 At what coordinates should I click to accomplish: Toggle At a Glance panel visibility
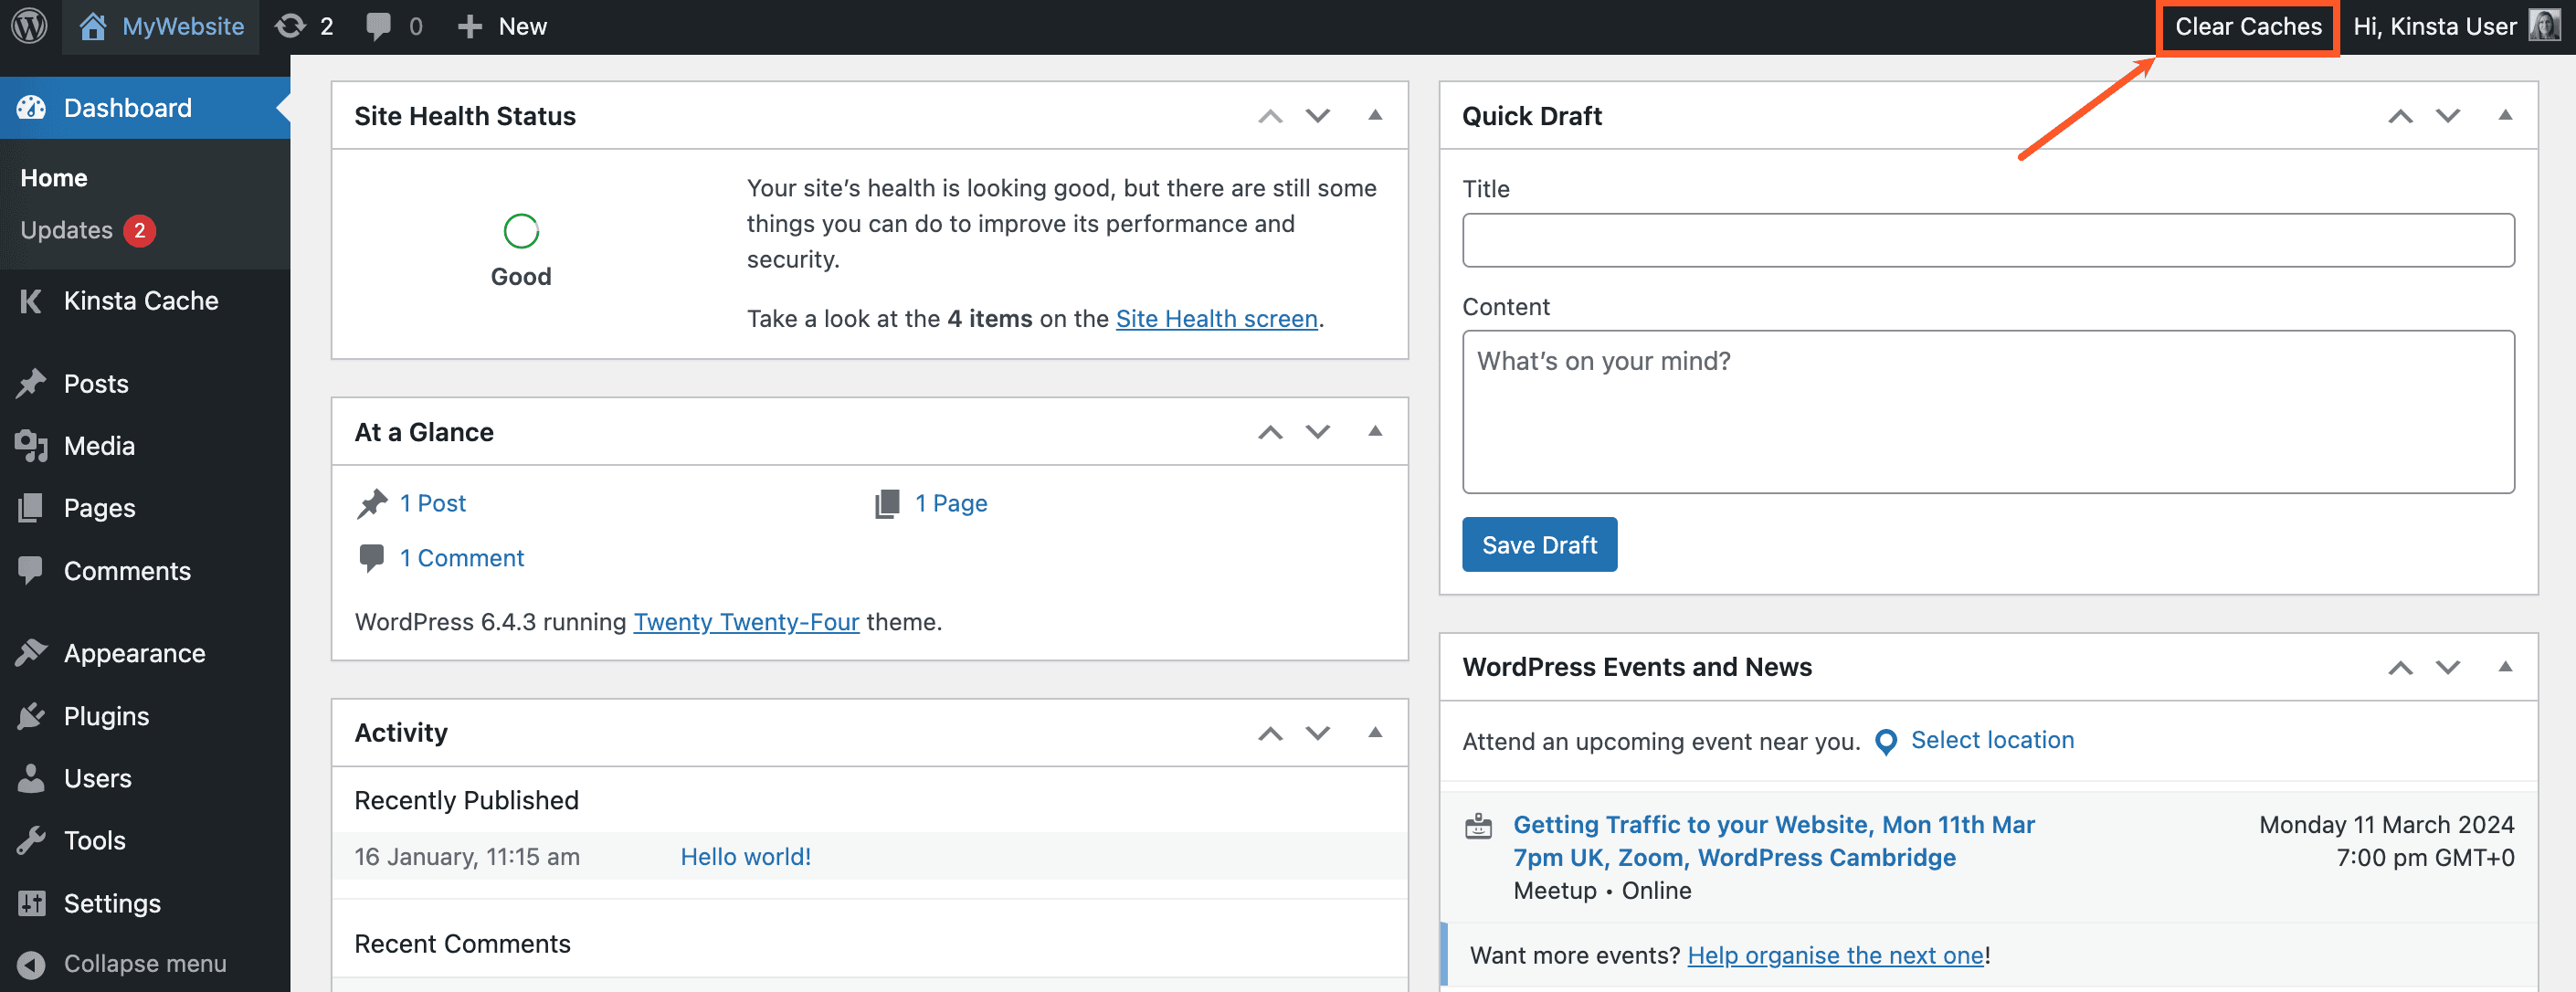(1374, 430)
